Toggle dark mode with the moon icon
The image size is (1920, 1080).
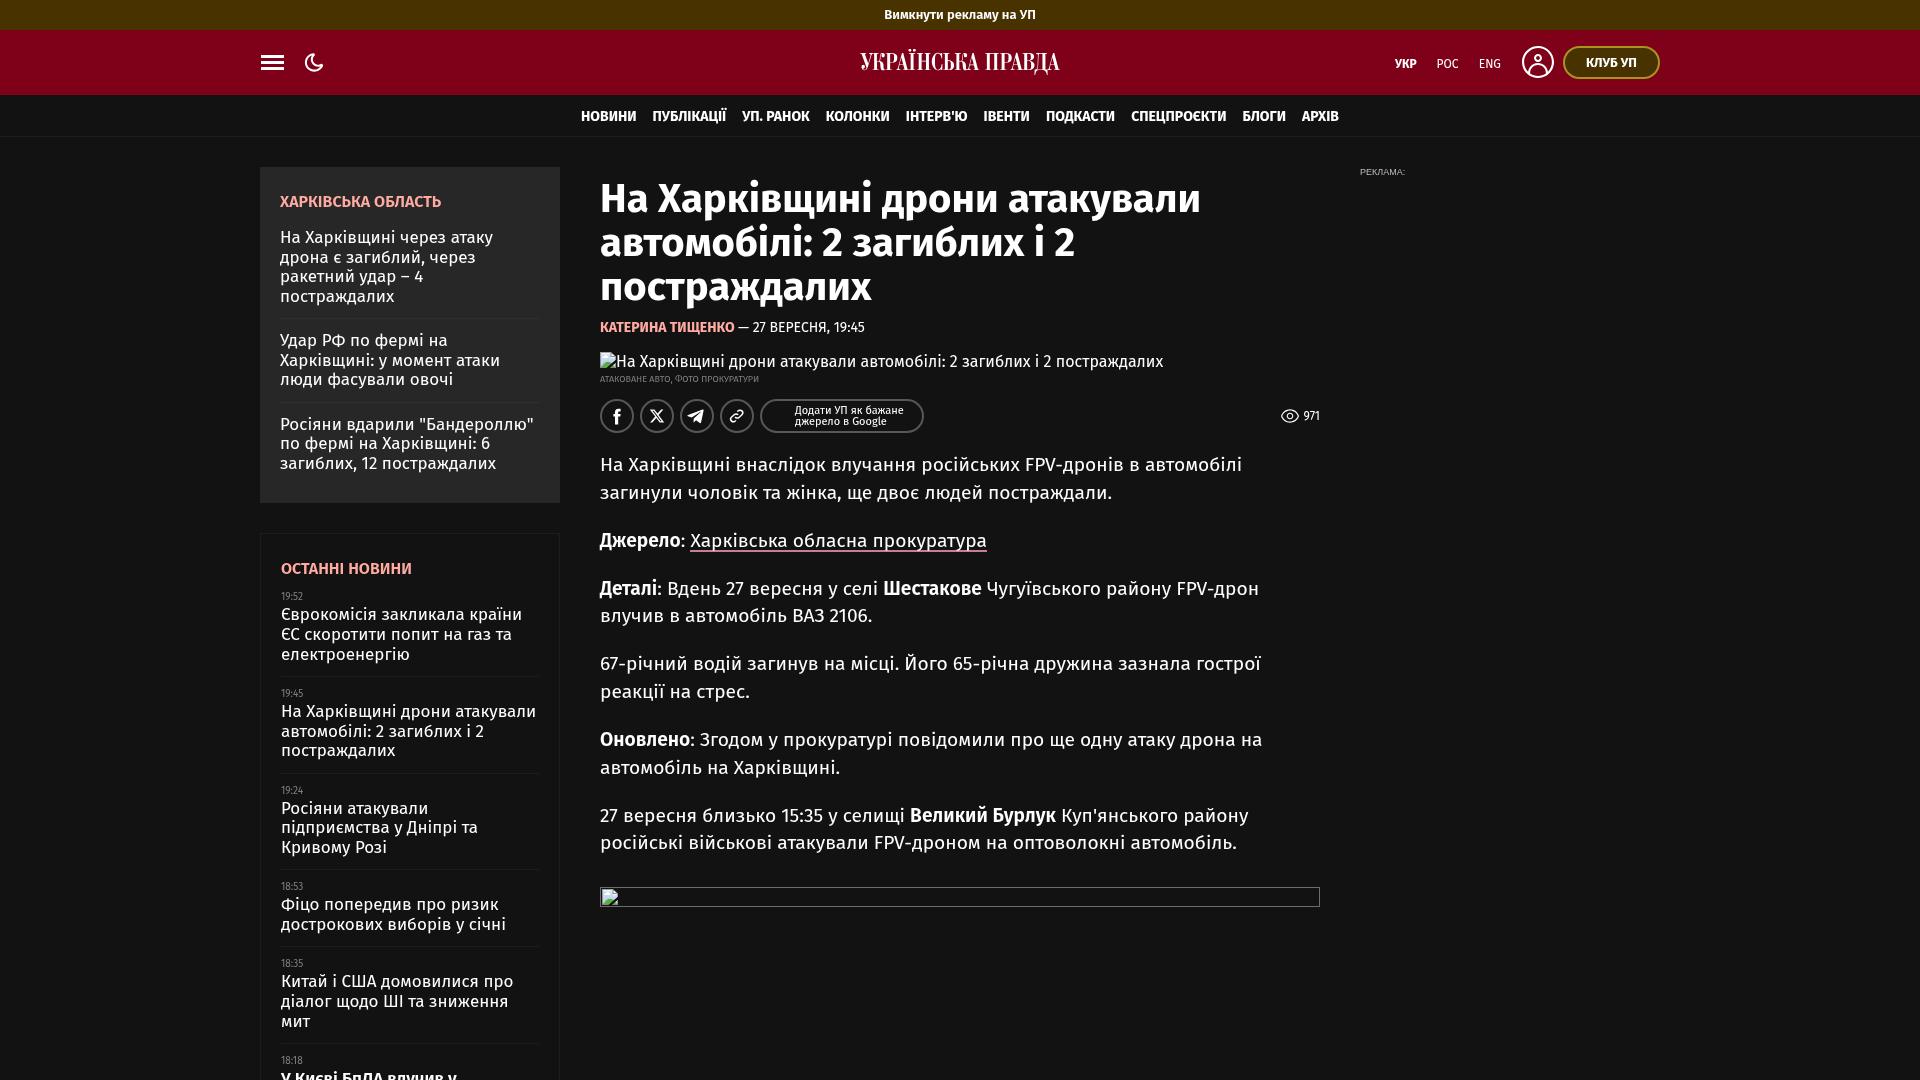click(x=314, y=63)
